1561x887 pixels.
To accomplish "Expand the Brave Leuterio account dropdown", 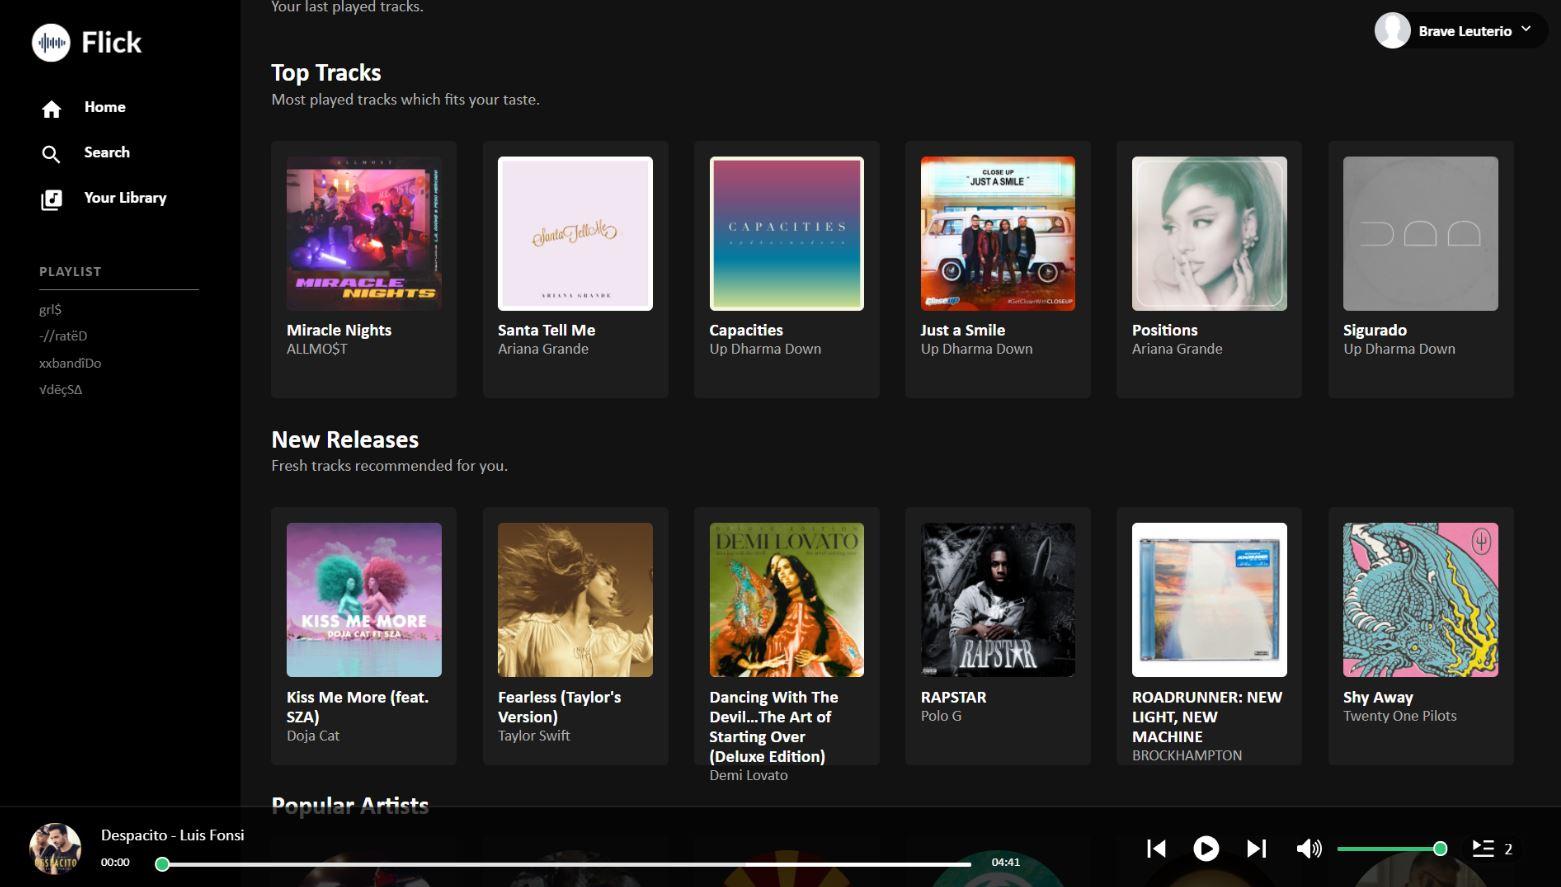I will coord(1526,30).
